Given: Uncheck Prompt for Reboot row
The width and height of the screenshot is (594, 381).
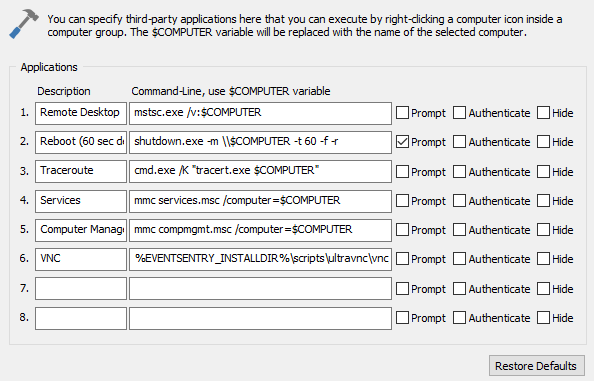Looking at the screenshot, I should [402, 142].
